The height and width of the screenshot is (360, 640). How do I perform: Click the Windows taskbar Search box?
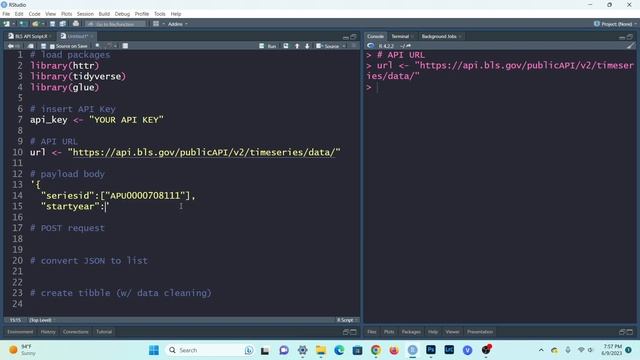(x=209, y=350)
